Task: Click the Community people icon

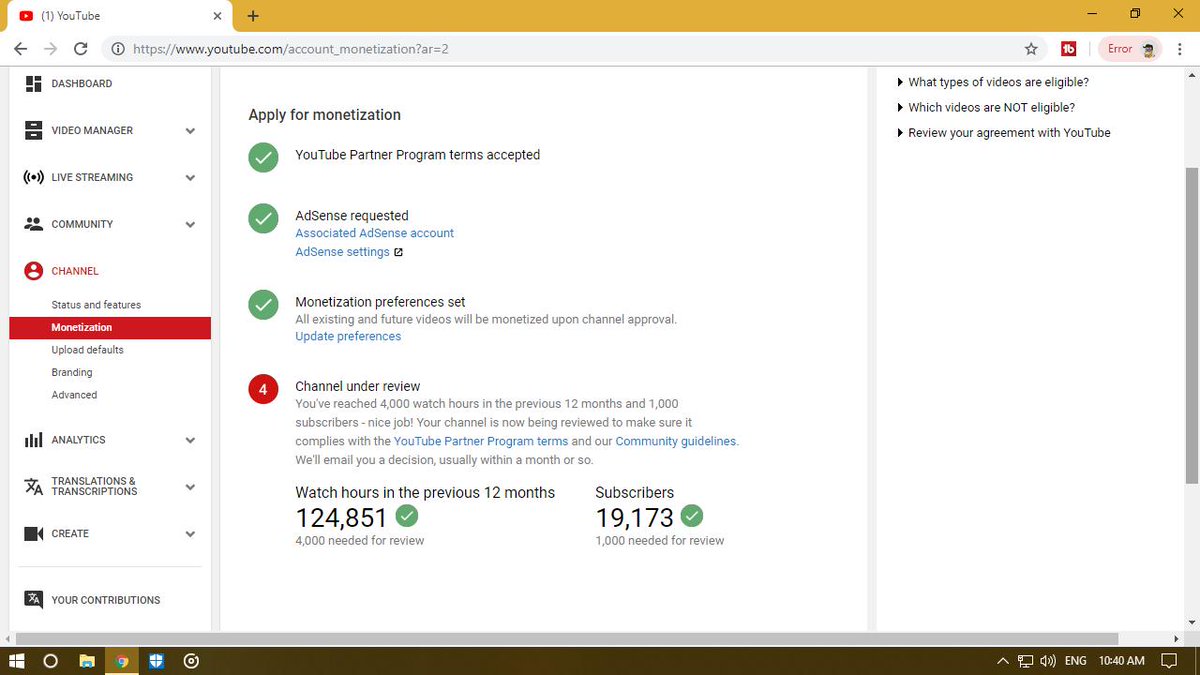Action: click(34, 224)
